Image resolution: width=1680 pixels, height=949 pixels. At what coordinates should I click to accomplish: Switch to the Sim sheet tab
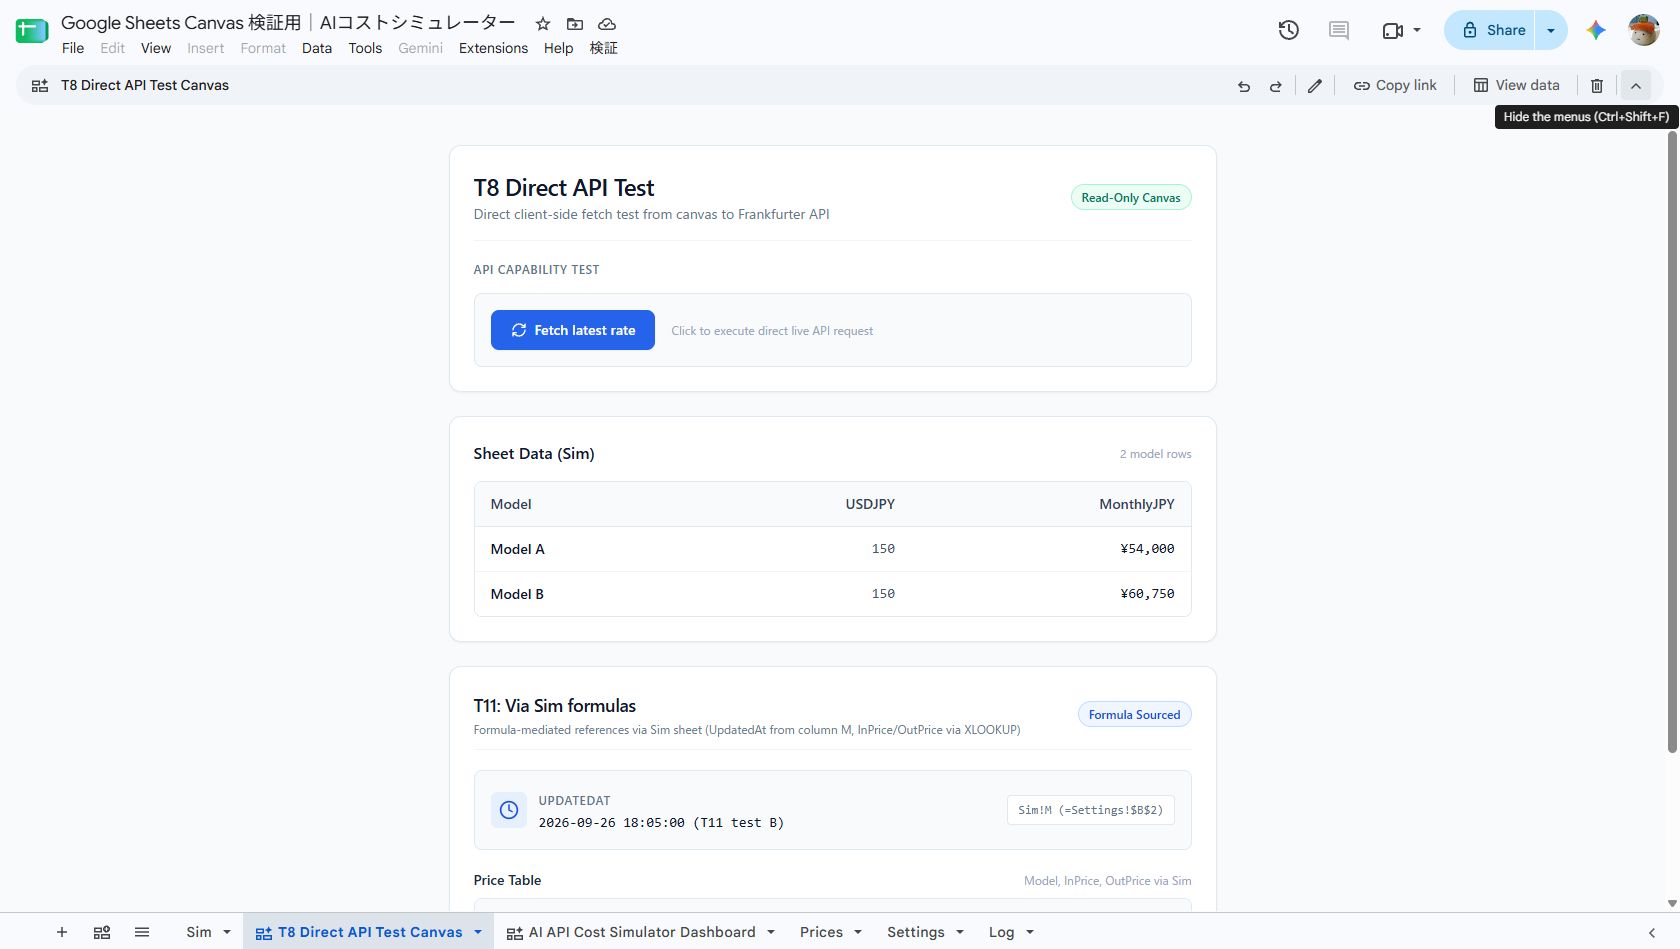click(199, 932)
